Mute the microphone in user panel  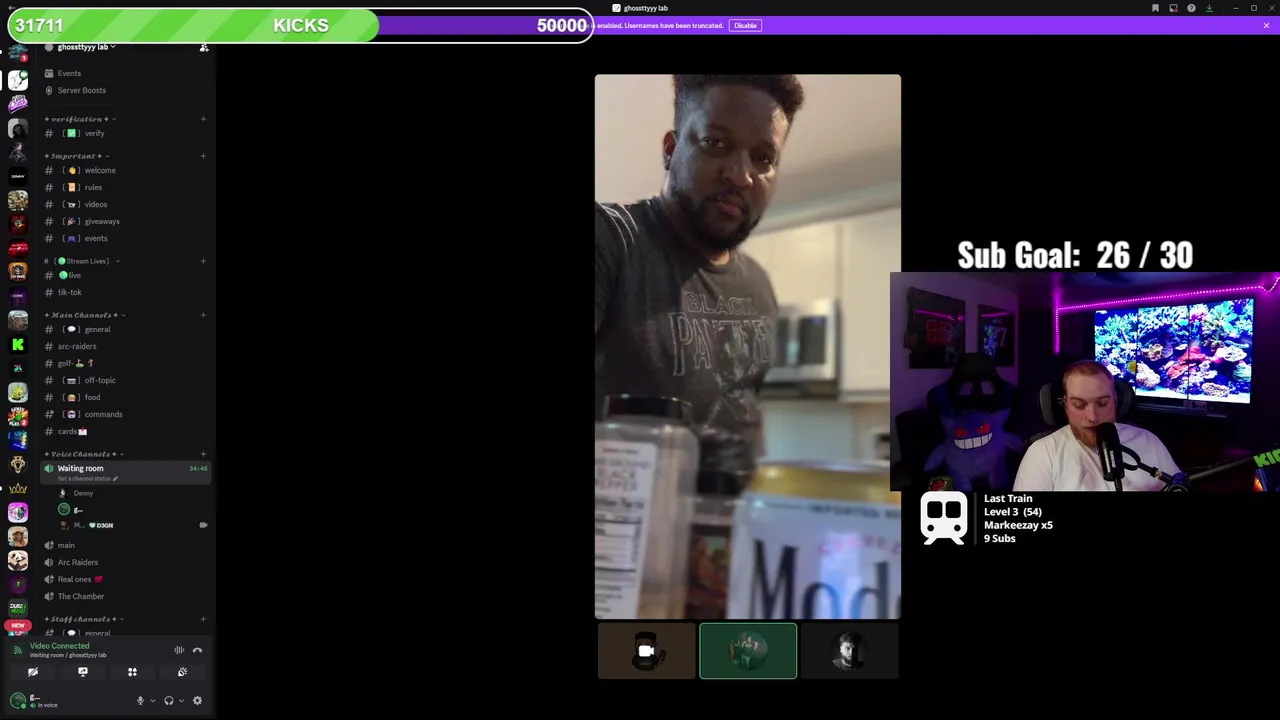pos(140,701)
